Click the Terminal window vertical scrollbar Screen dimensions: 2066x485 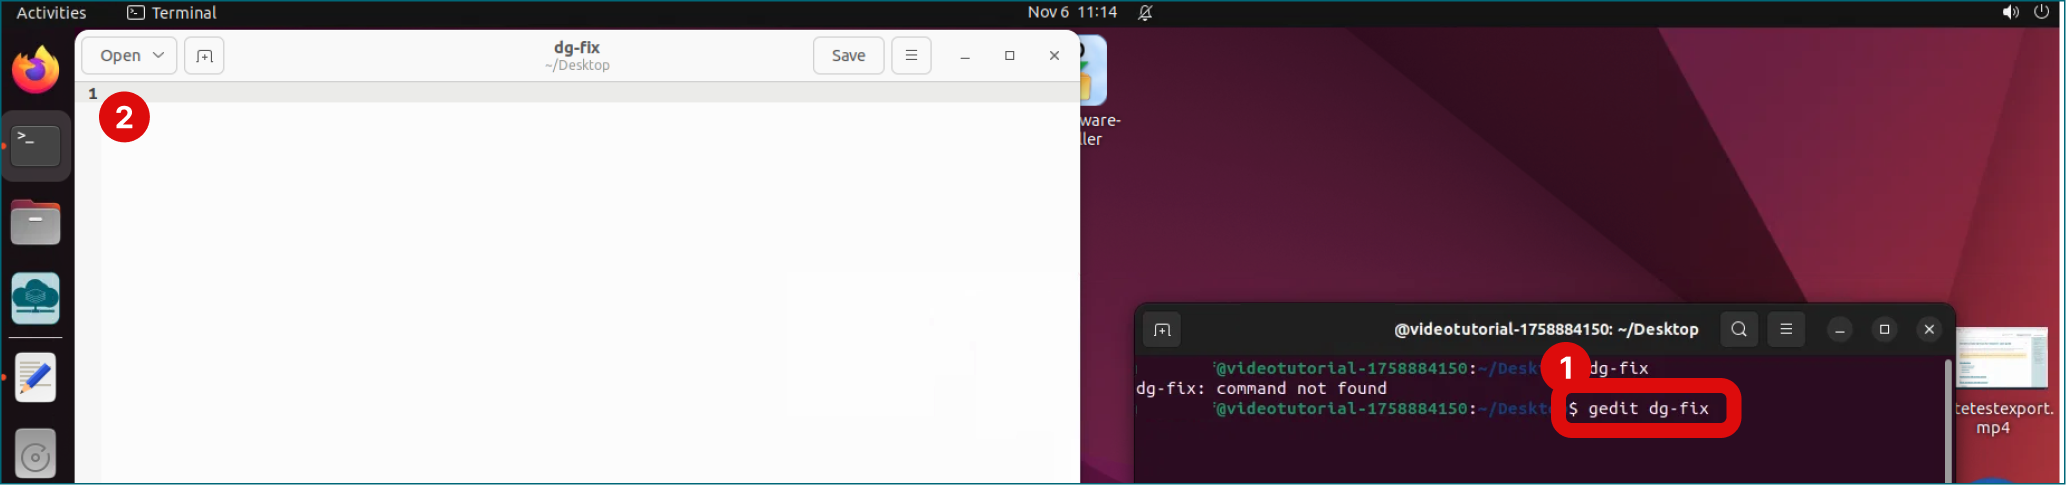[x=1947, y=420]
